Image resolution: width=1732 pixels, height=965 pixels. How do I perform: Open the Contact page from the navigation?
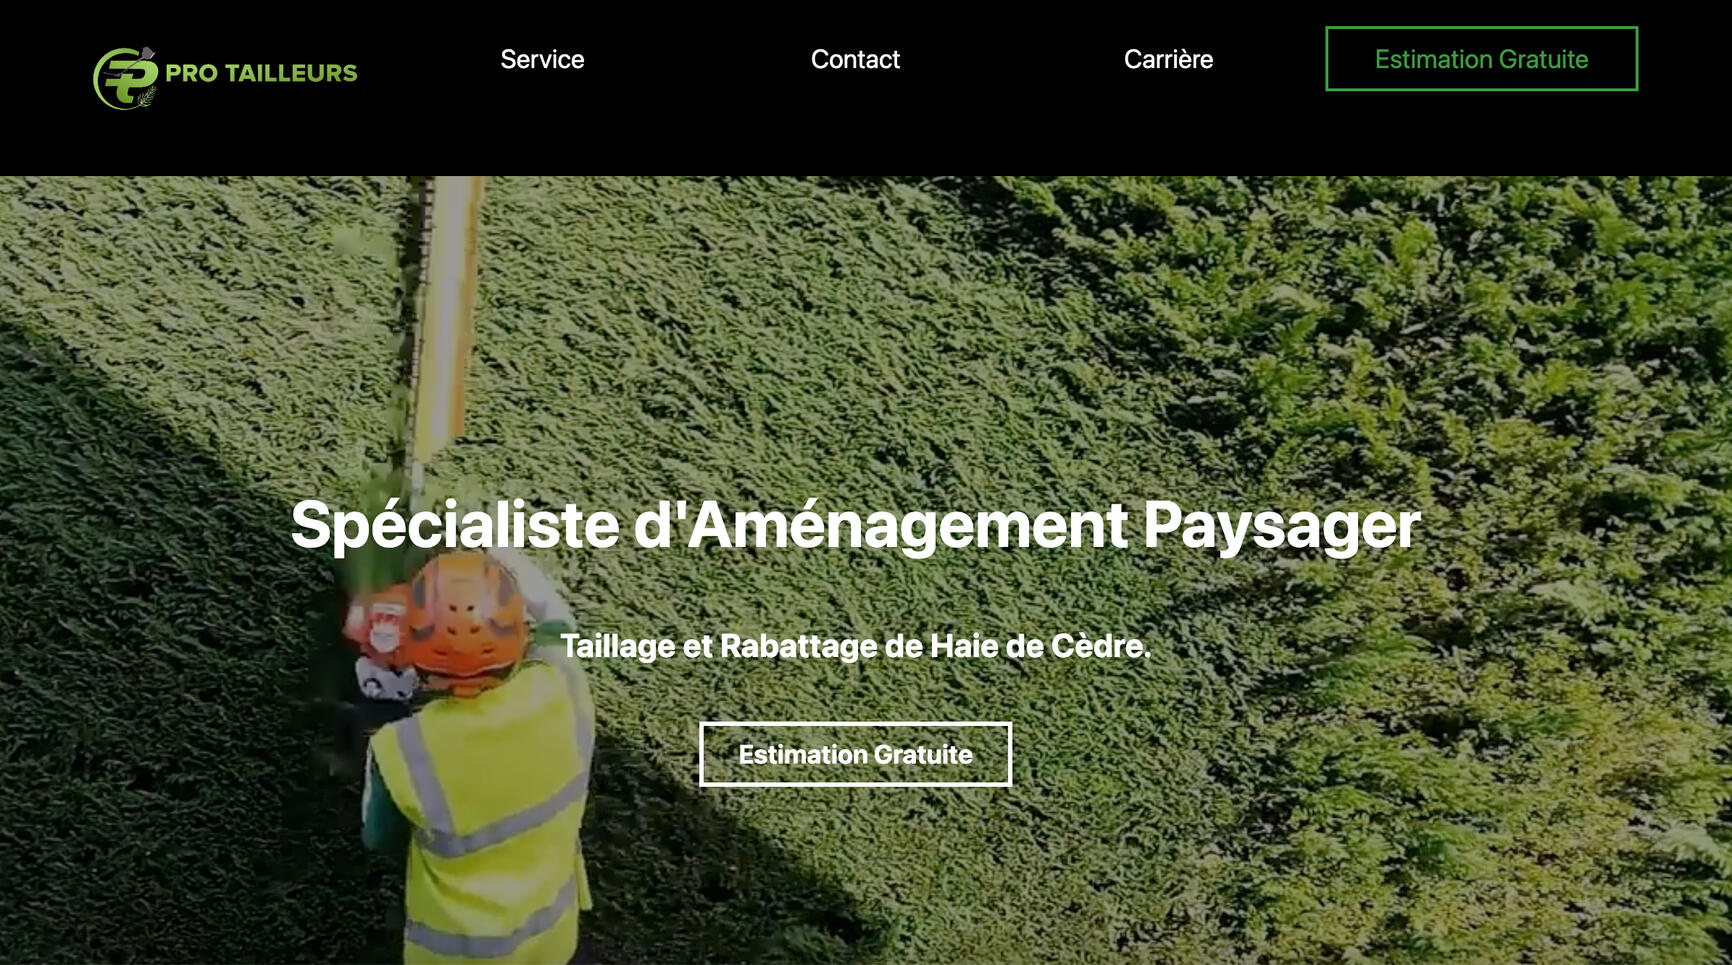click(856, 59)
